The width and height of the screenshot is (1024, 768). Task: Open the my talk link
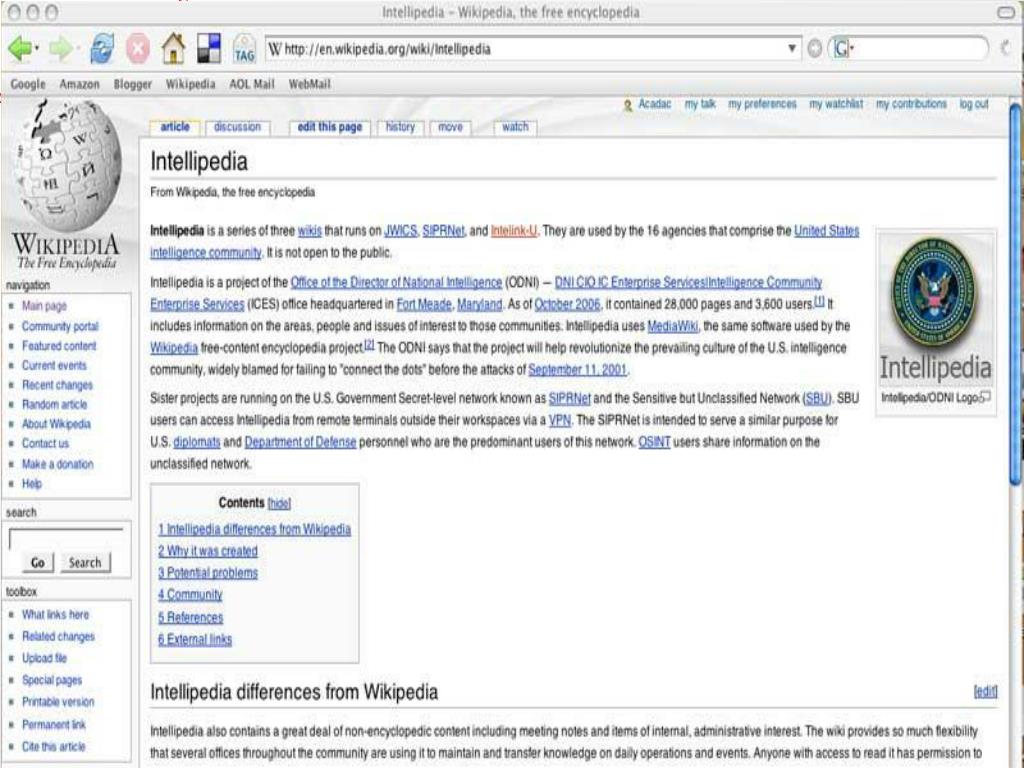tap(700, 104)
